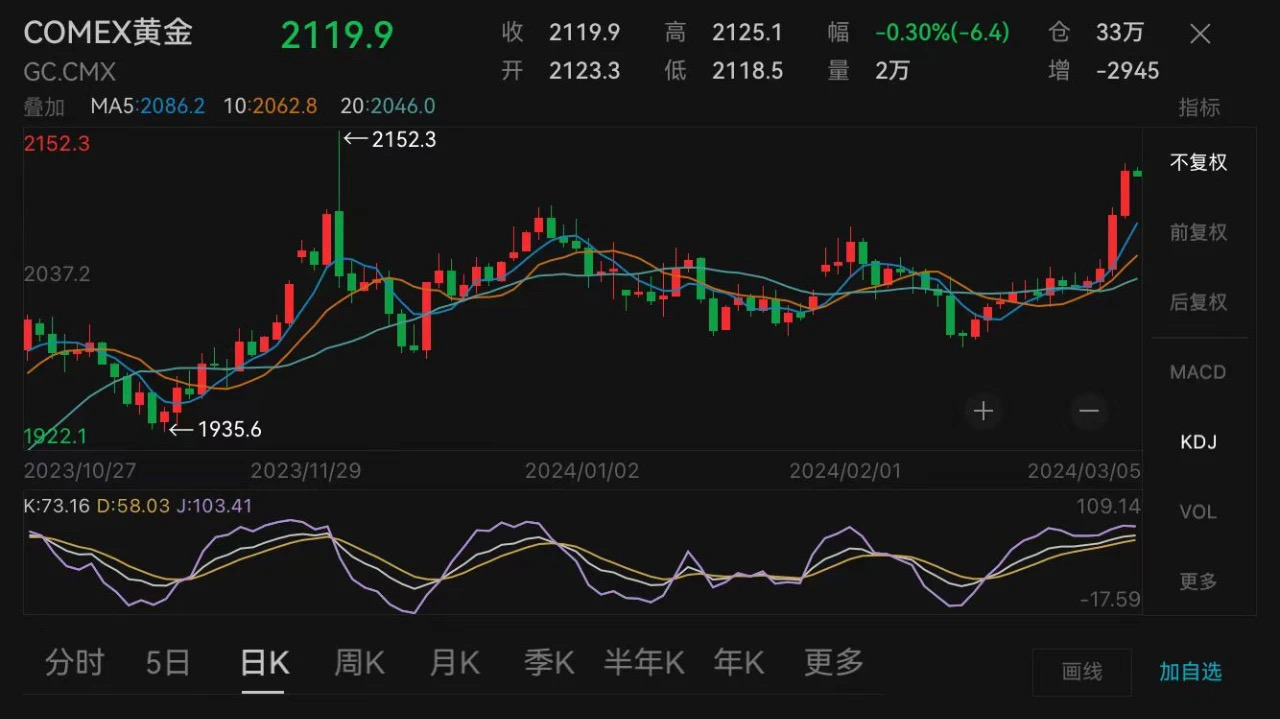
Task: Switch to the 分时 intraday tab
Action: (74, 662)
